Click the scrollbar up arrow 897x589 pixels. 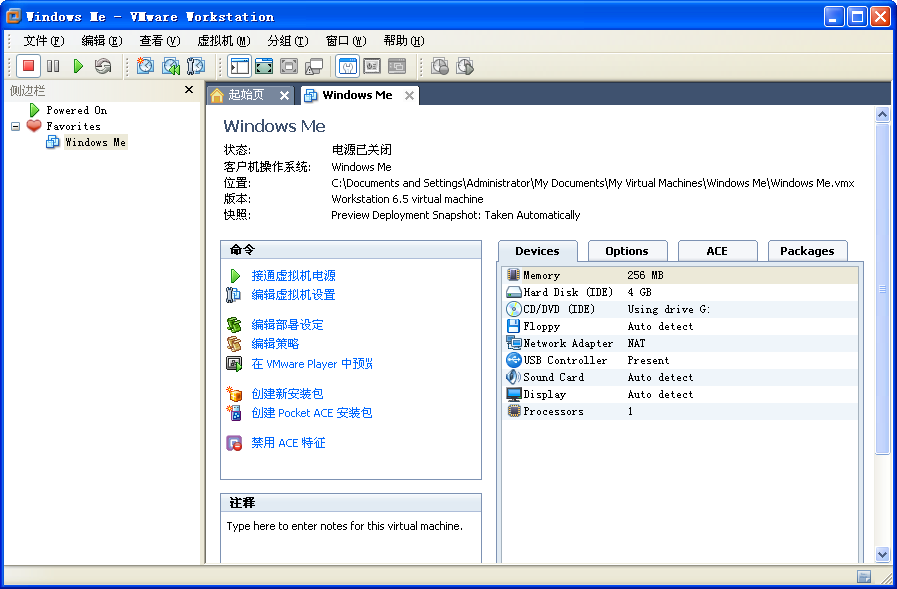[883, 114]
